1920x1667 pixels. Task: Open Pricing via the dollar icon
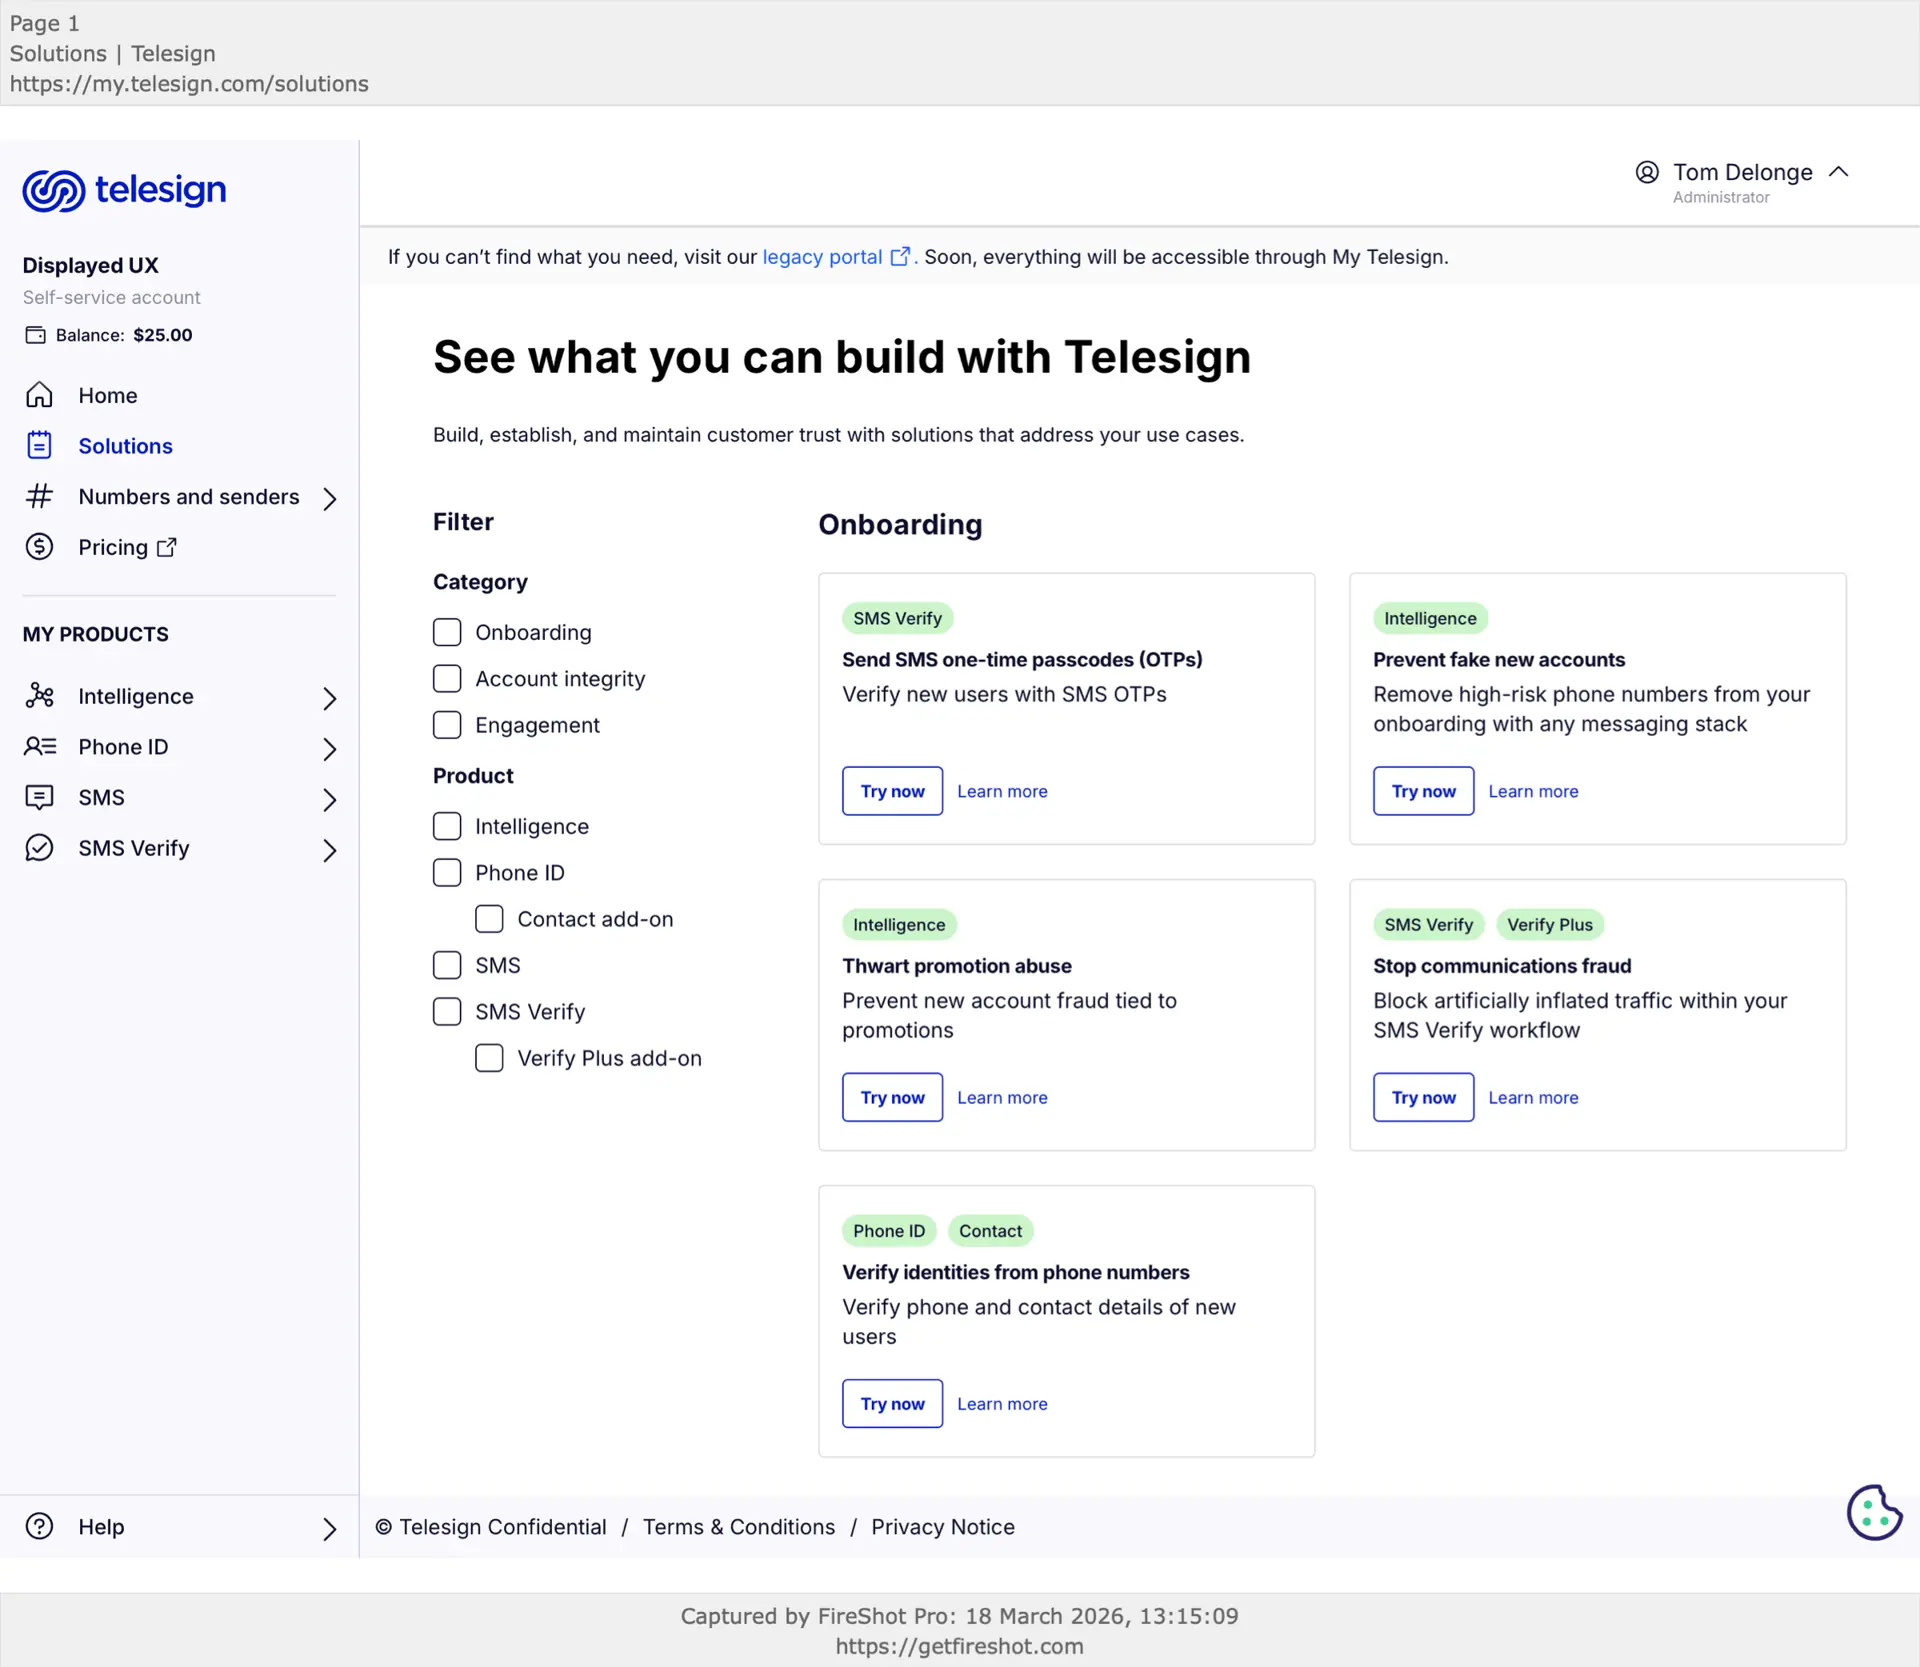pos(39,547)
